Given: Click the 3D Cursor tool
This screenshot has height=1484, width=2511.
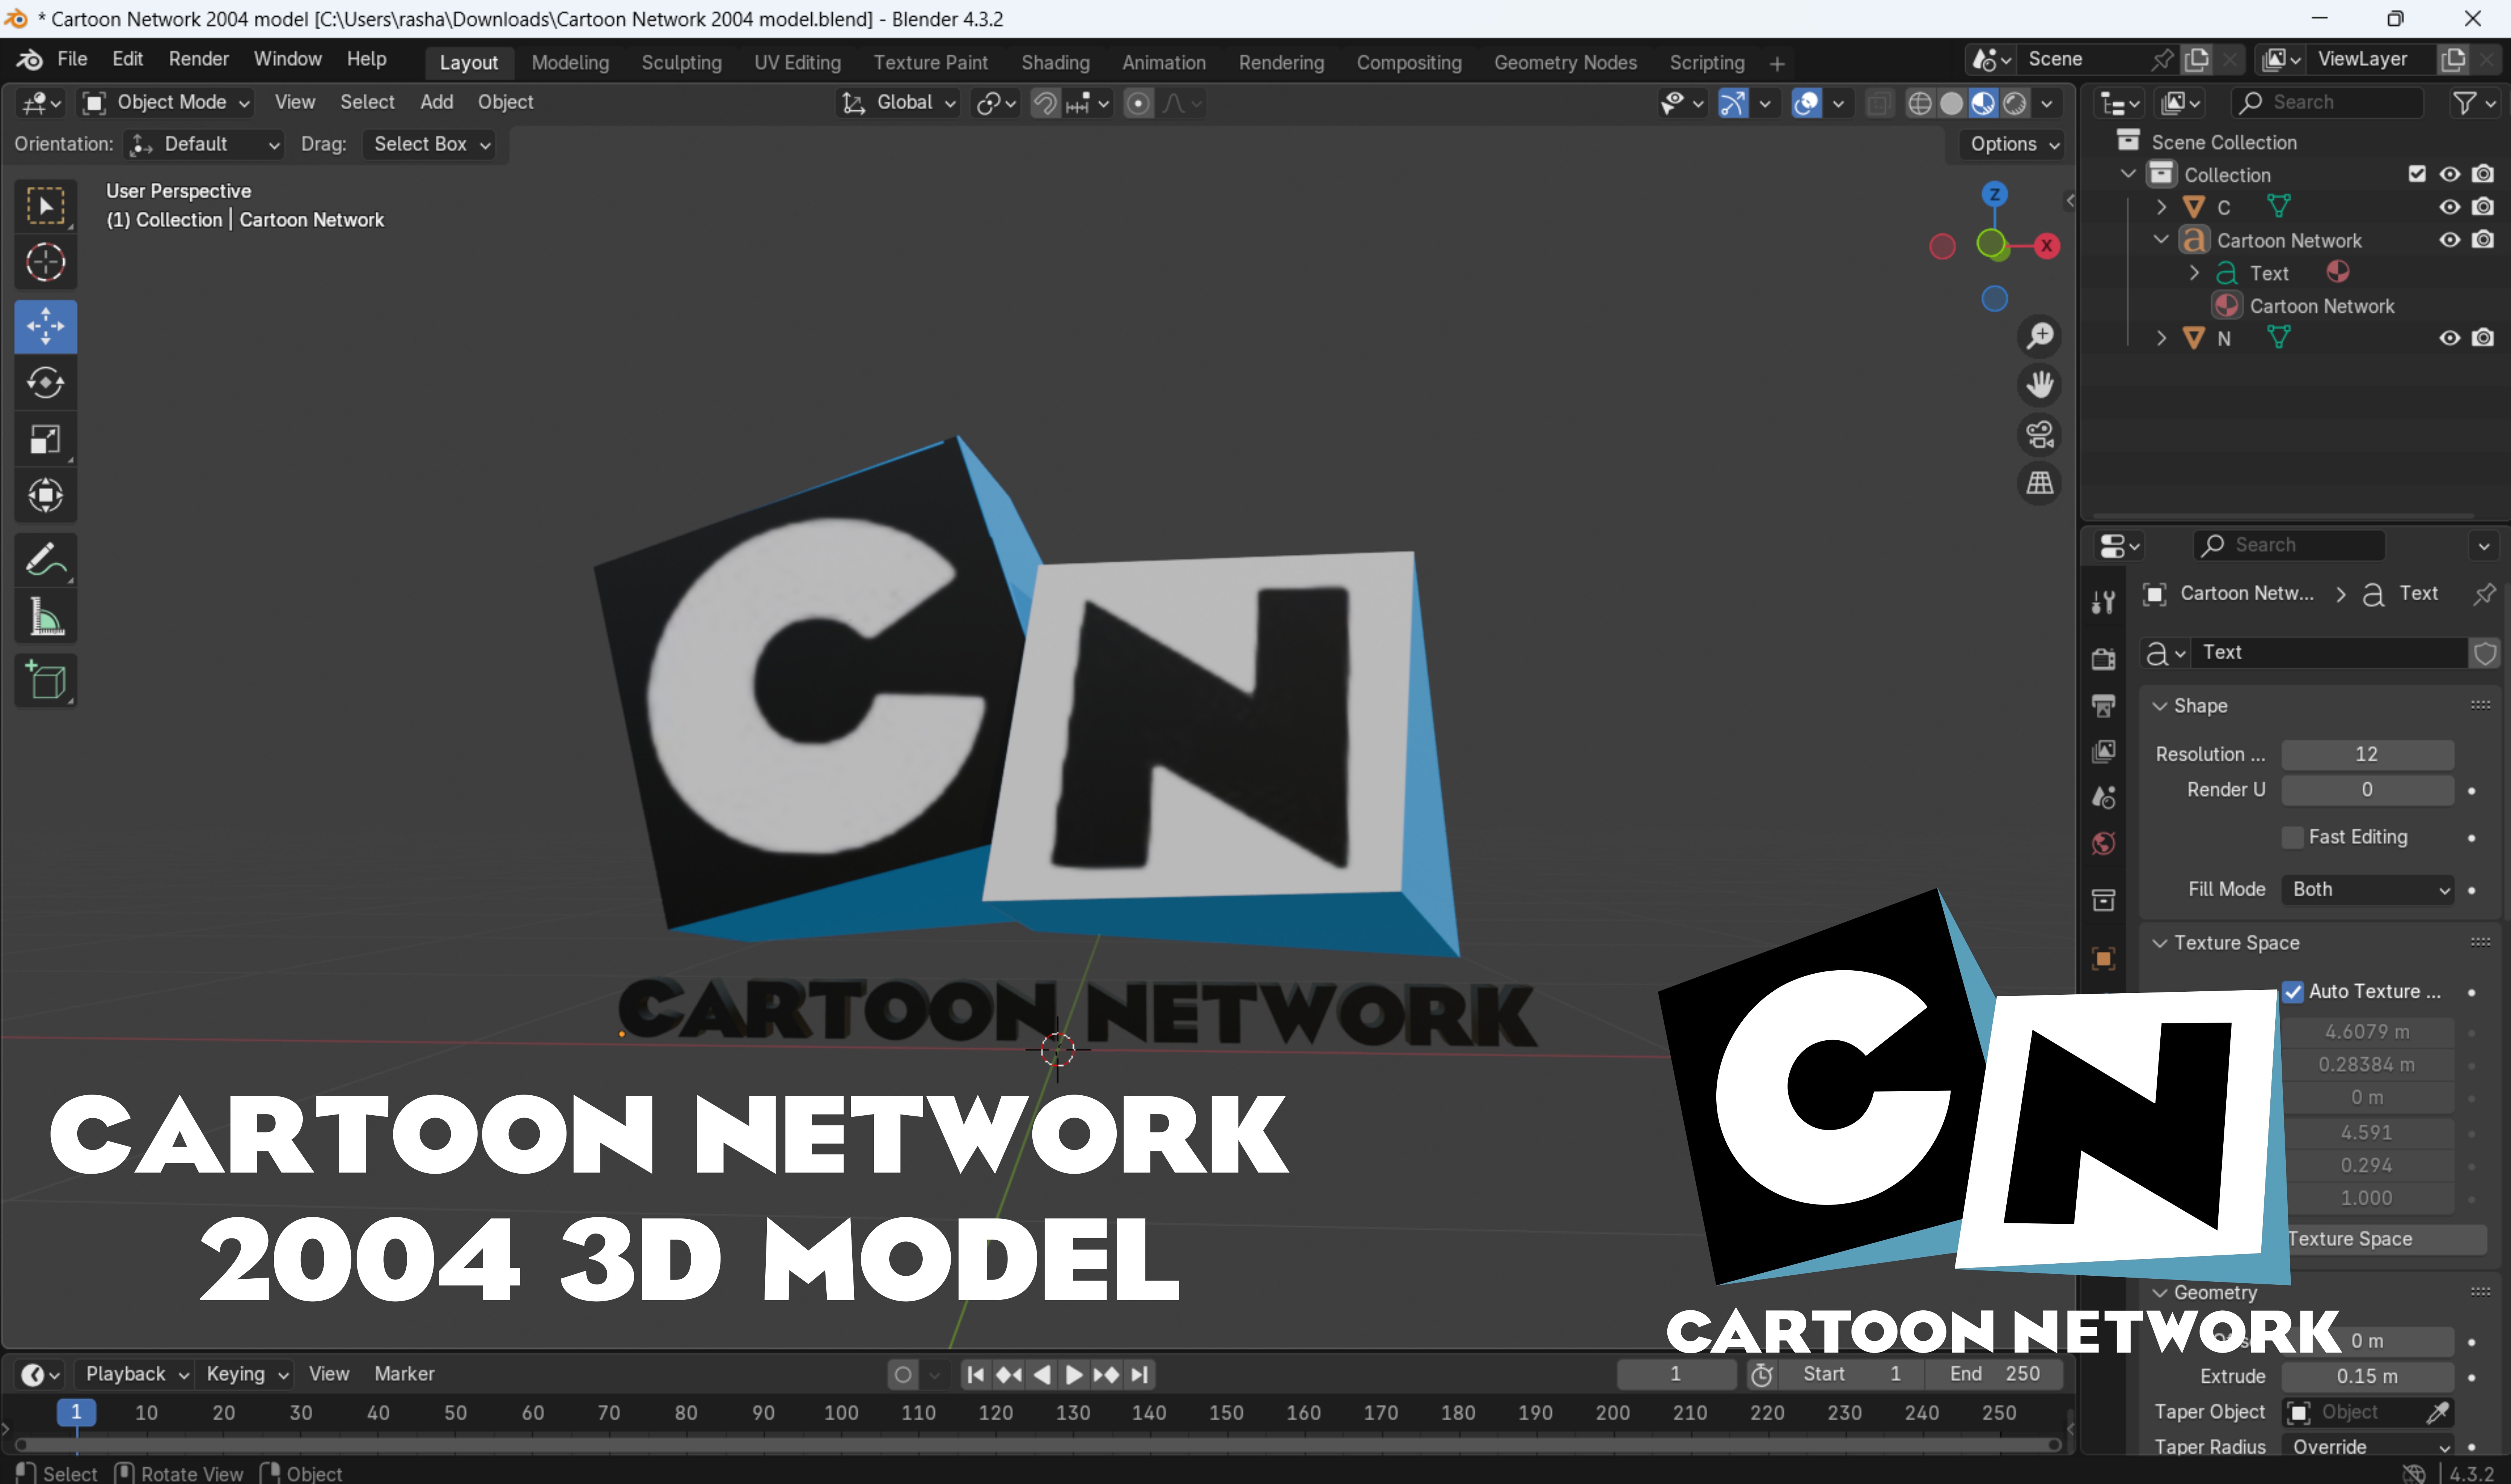Looking at the screenshot, I should tap(45, 262).
